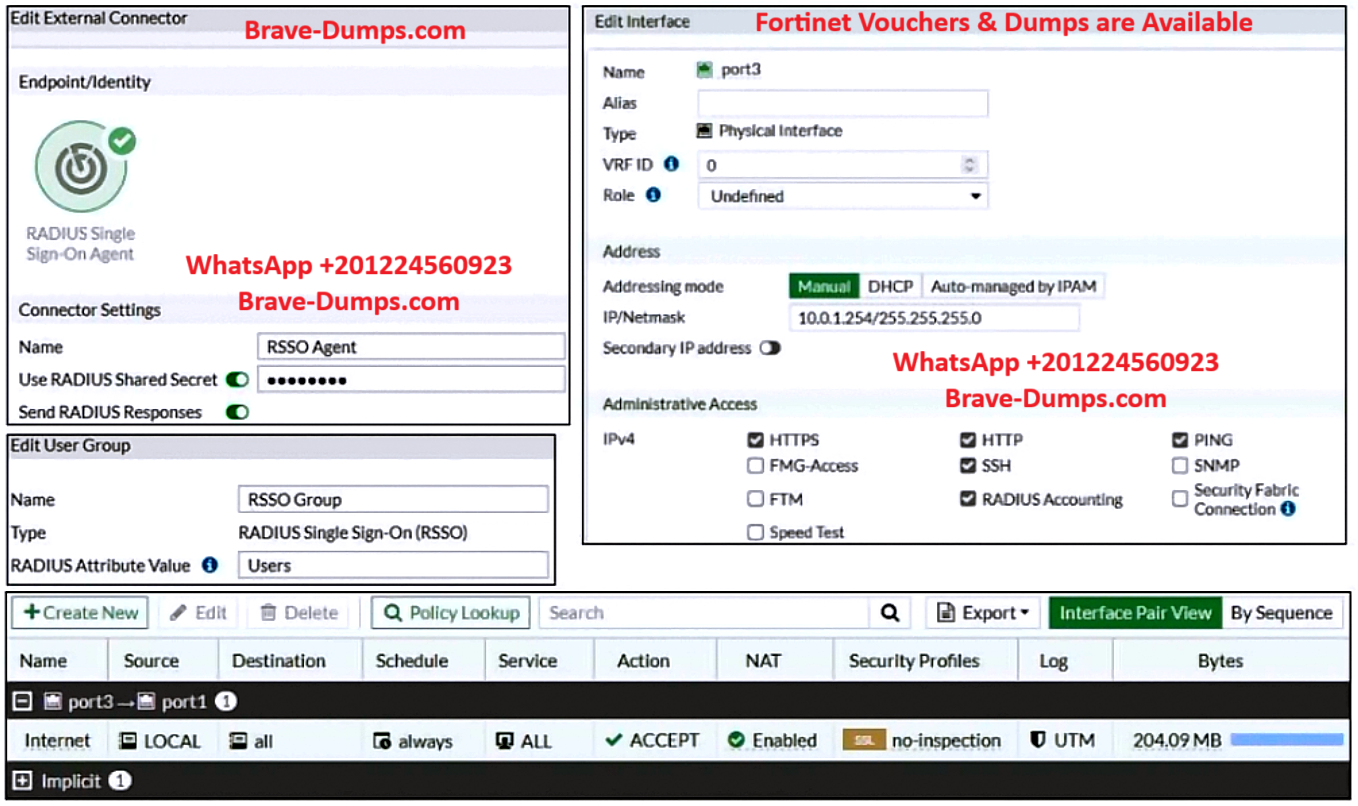1358x806 pixels.
Task: Switch to By Sequence view
Action: (1281, 613)
